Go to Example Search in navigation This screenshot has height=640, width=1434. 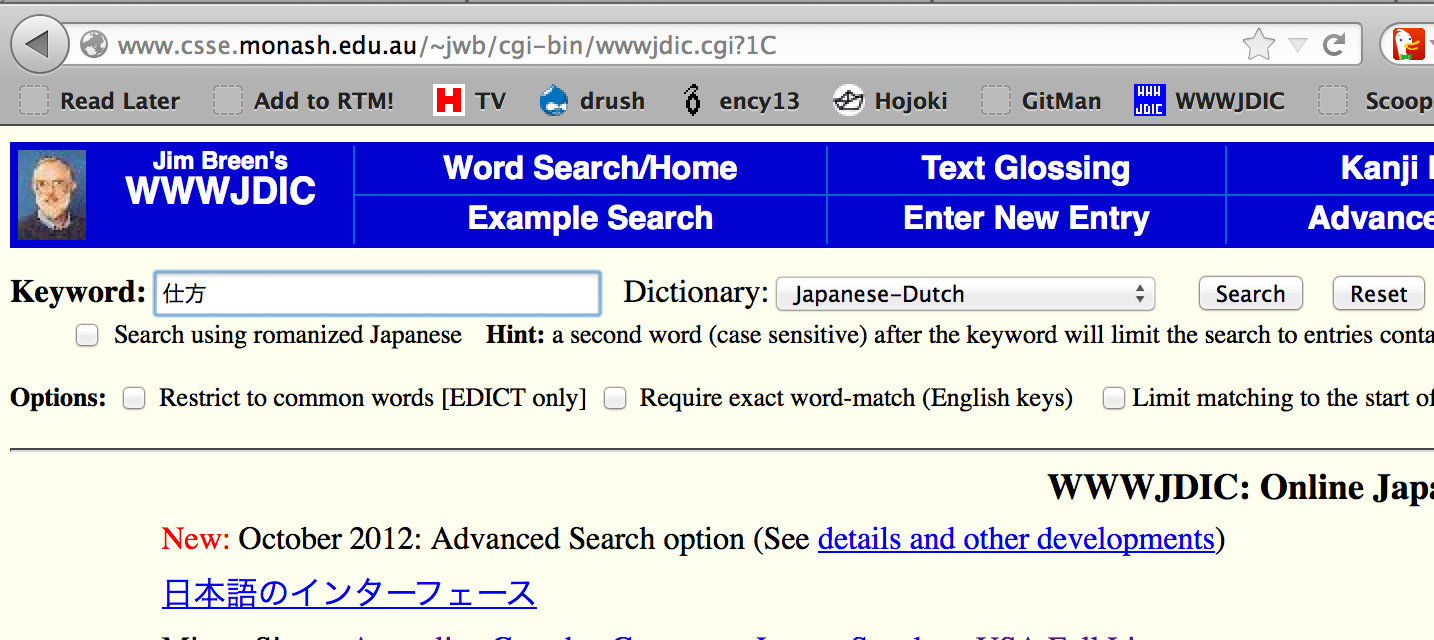click(x=590, y=219)
